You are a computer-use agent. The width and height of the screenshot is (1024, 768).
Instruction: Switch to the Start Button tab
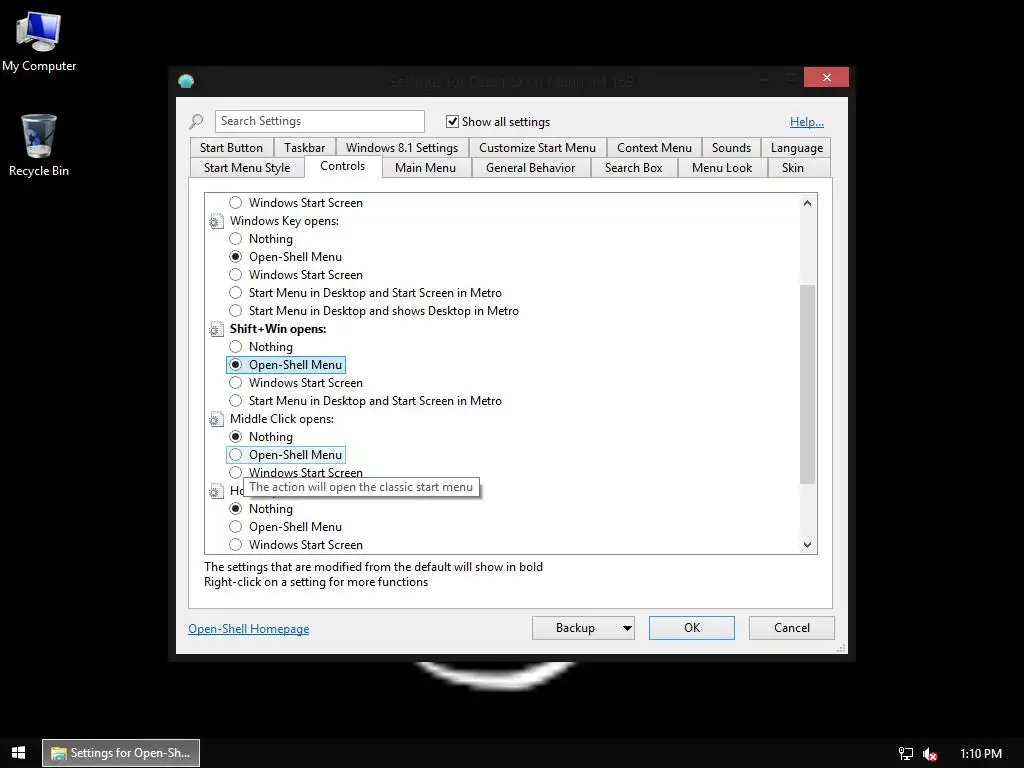231,148
